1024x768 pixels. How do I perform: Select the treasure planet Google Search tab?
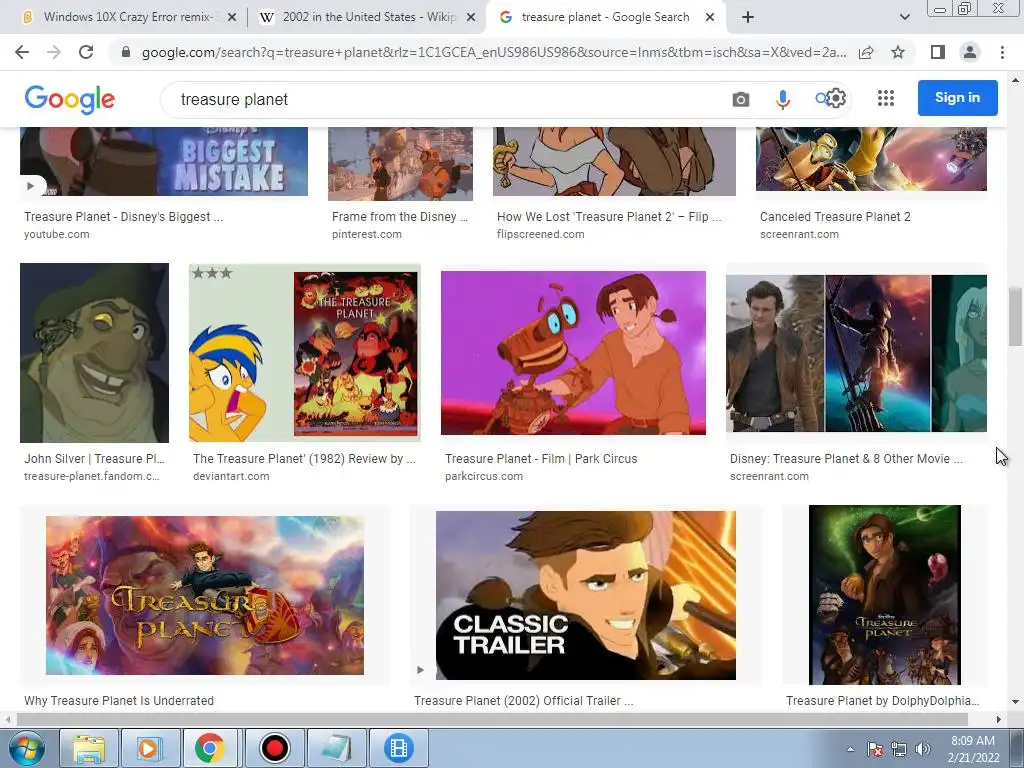click(604, 17)
